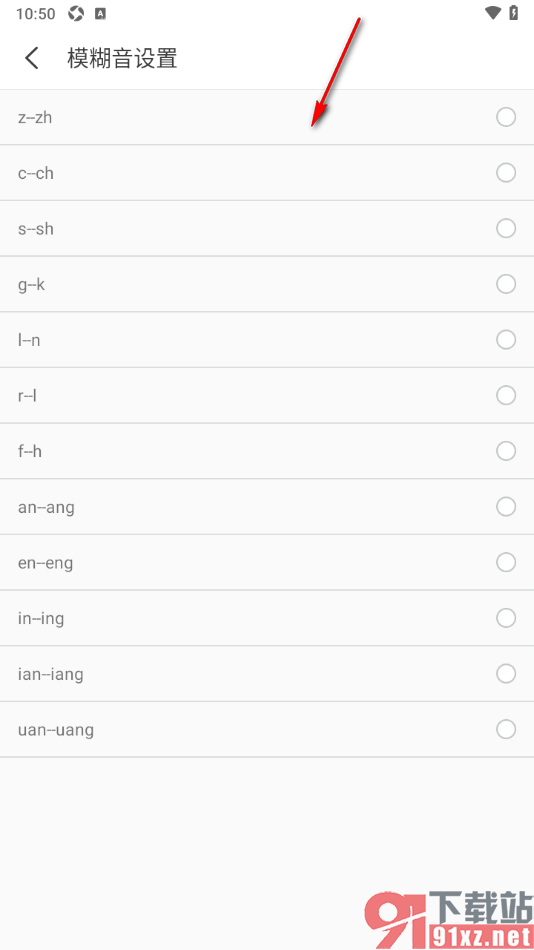Tap the 10:50 clock in status bar
This screenshot has height=950, width=534.
tap(35, 13)
